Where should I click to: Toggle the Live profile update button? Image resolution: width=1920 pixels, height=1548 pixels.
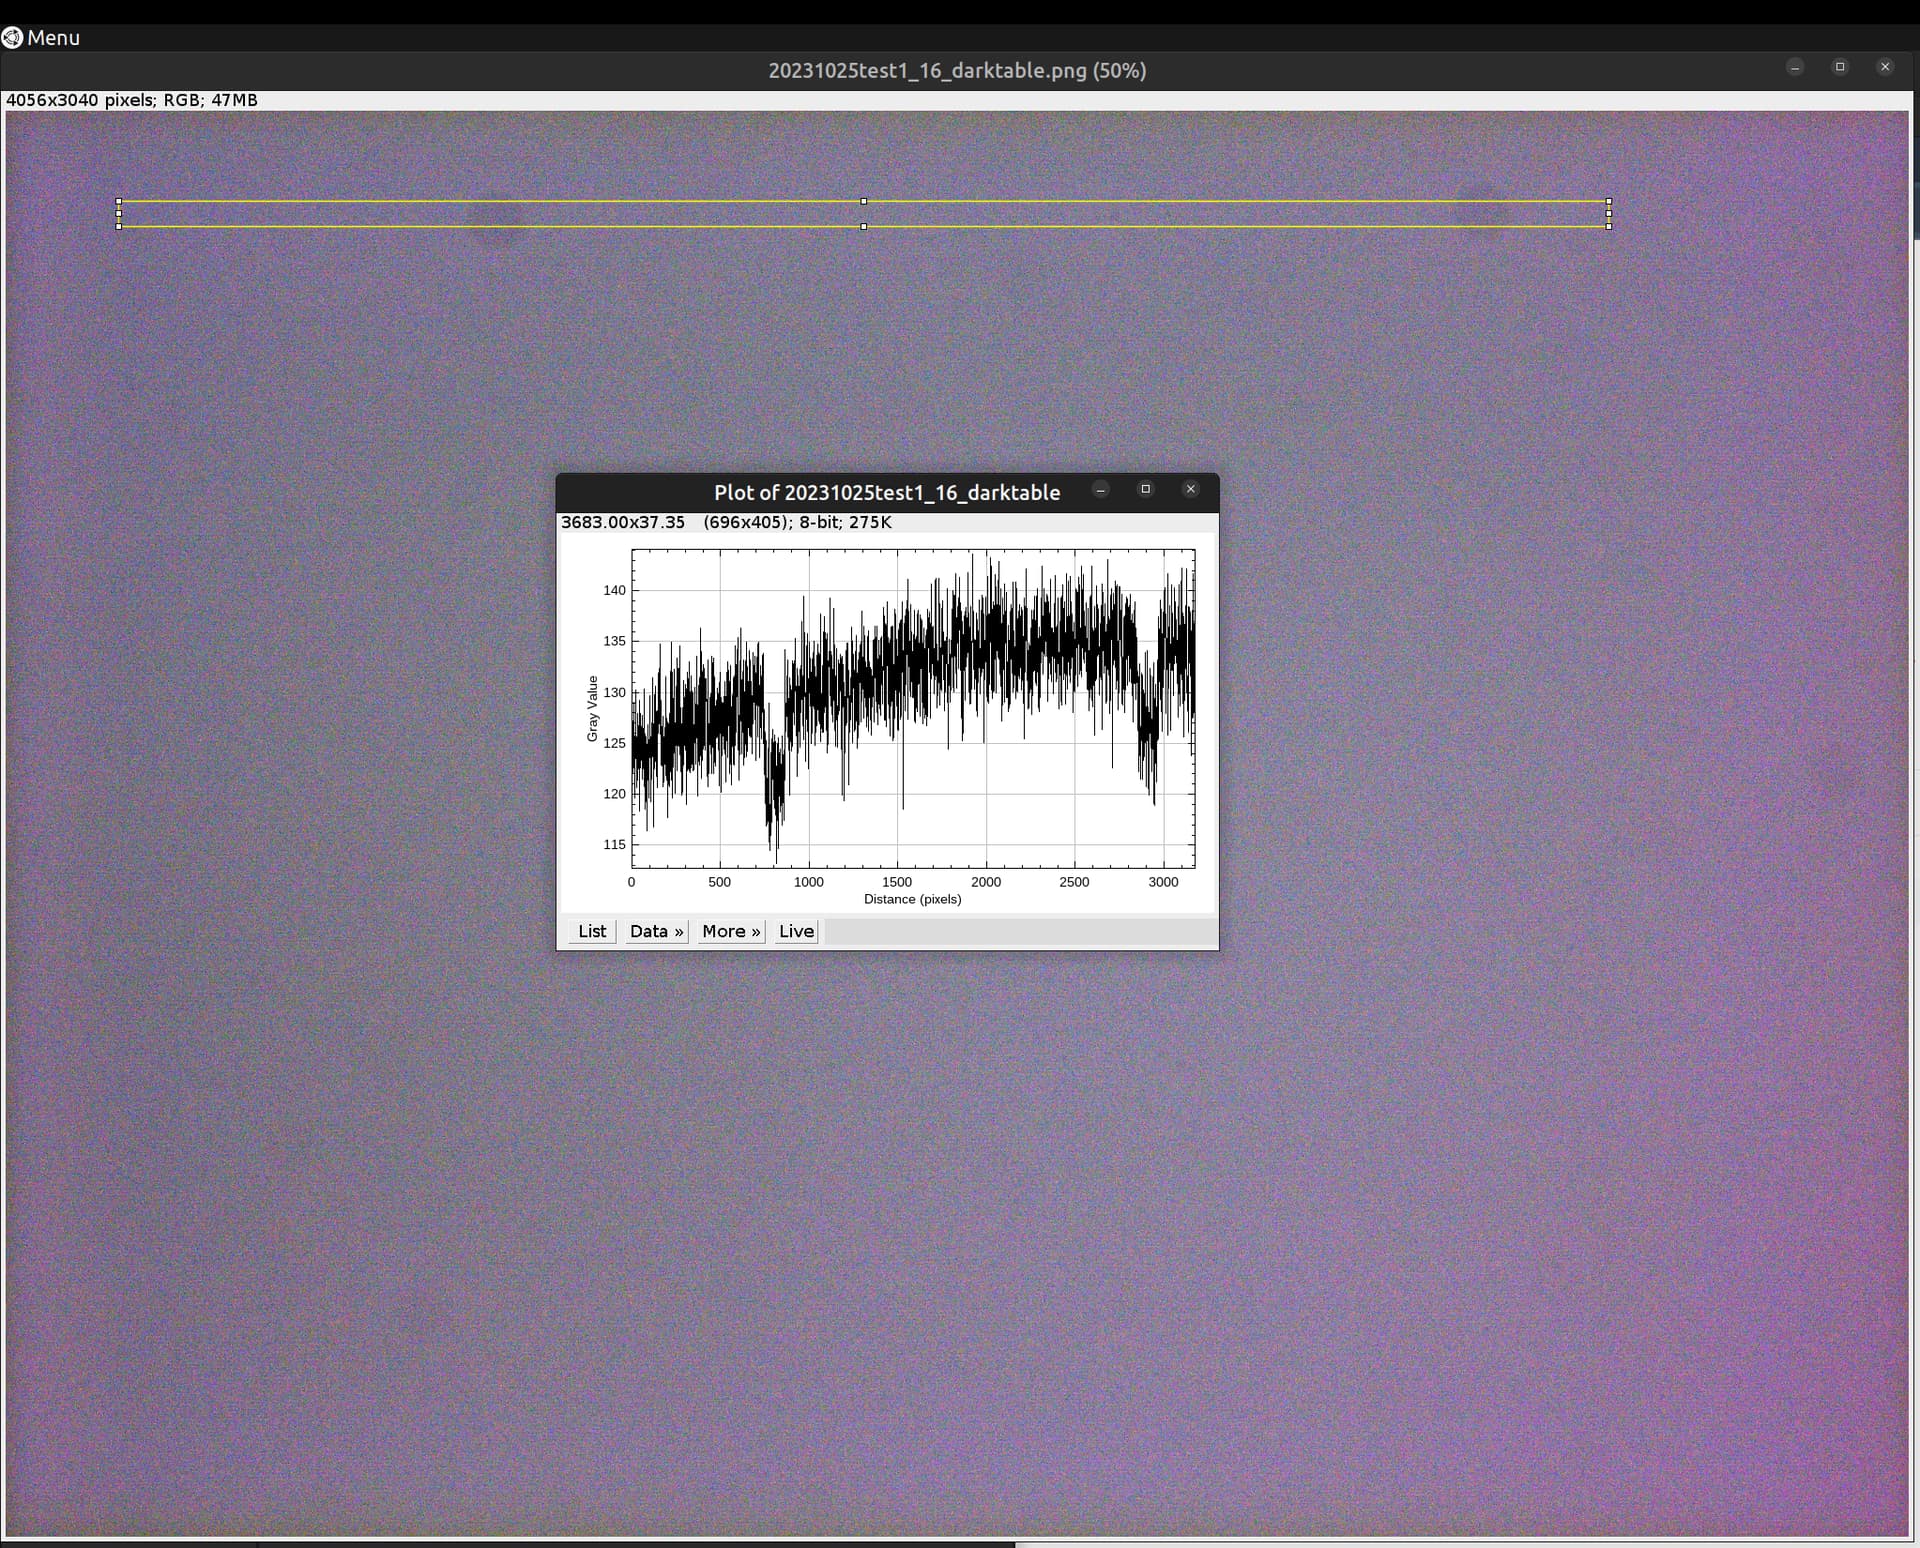point(796,931)
